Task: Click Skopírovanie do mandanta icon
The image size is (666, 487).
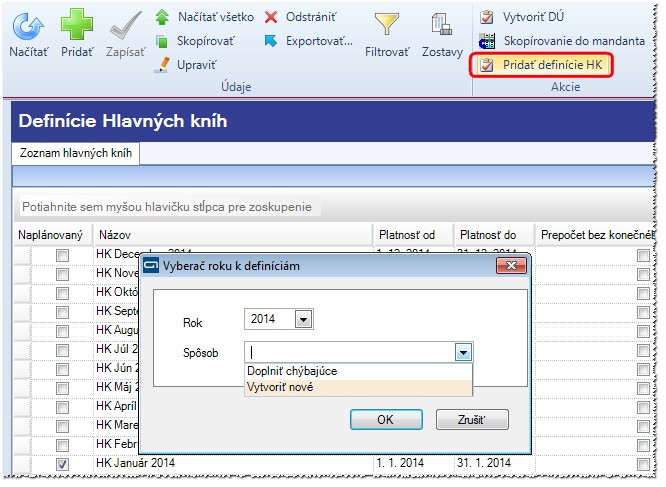Action: pos(487,41)
